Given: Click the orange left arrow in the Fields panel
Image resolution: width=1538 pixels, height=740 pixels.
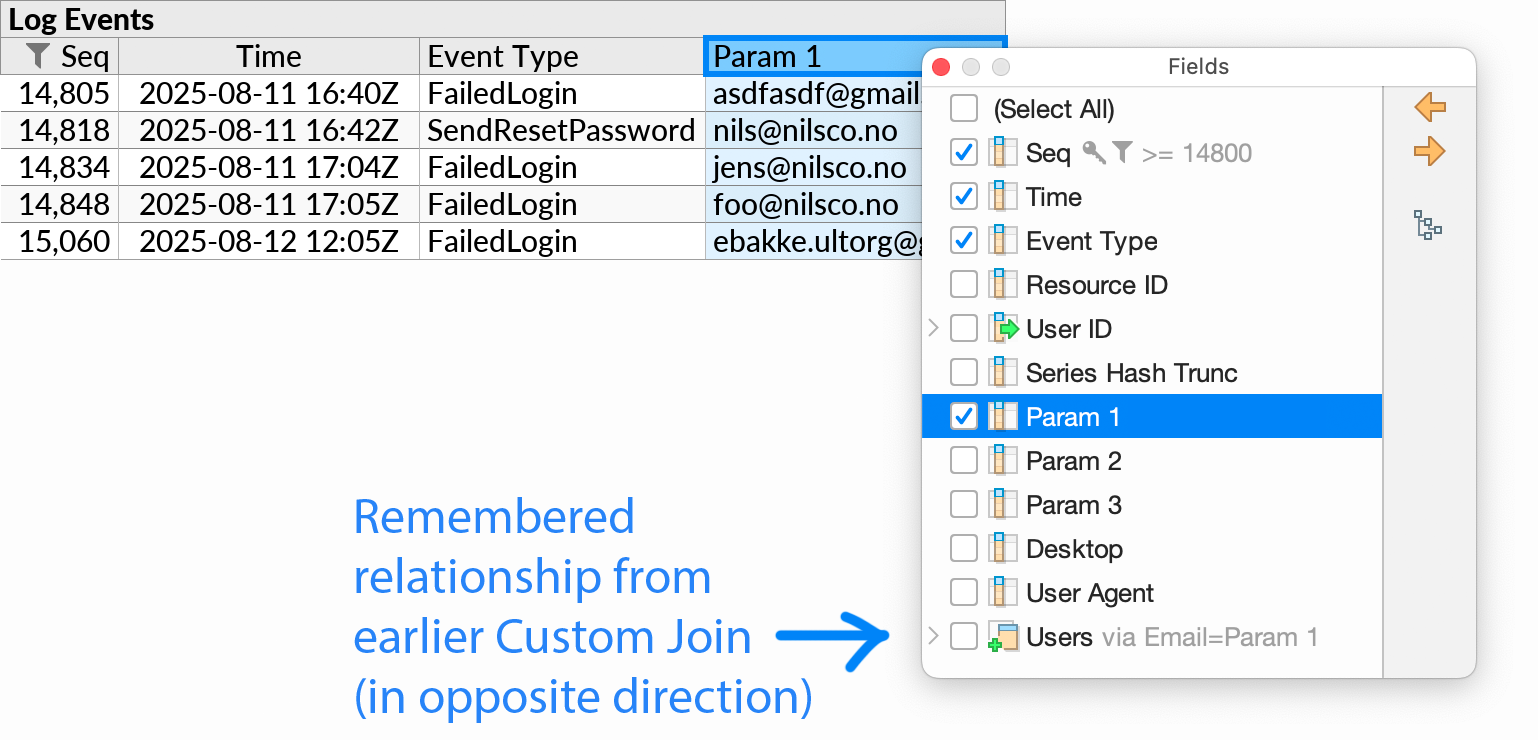Looking at the screenshot, I should 1430,107.
